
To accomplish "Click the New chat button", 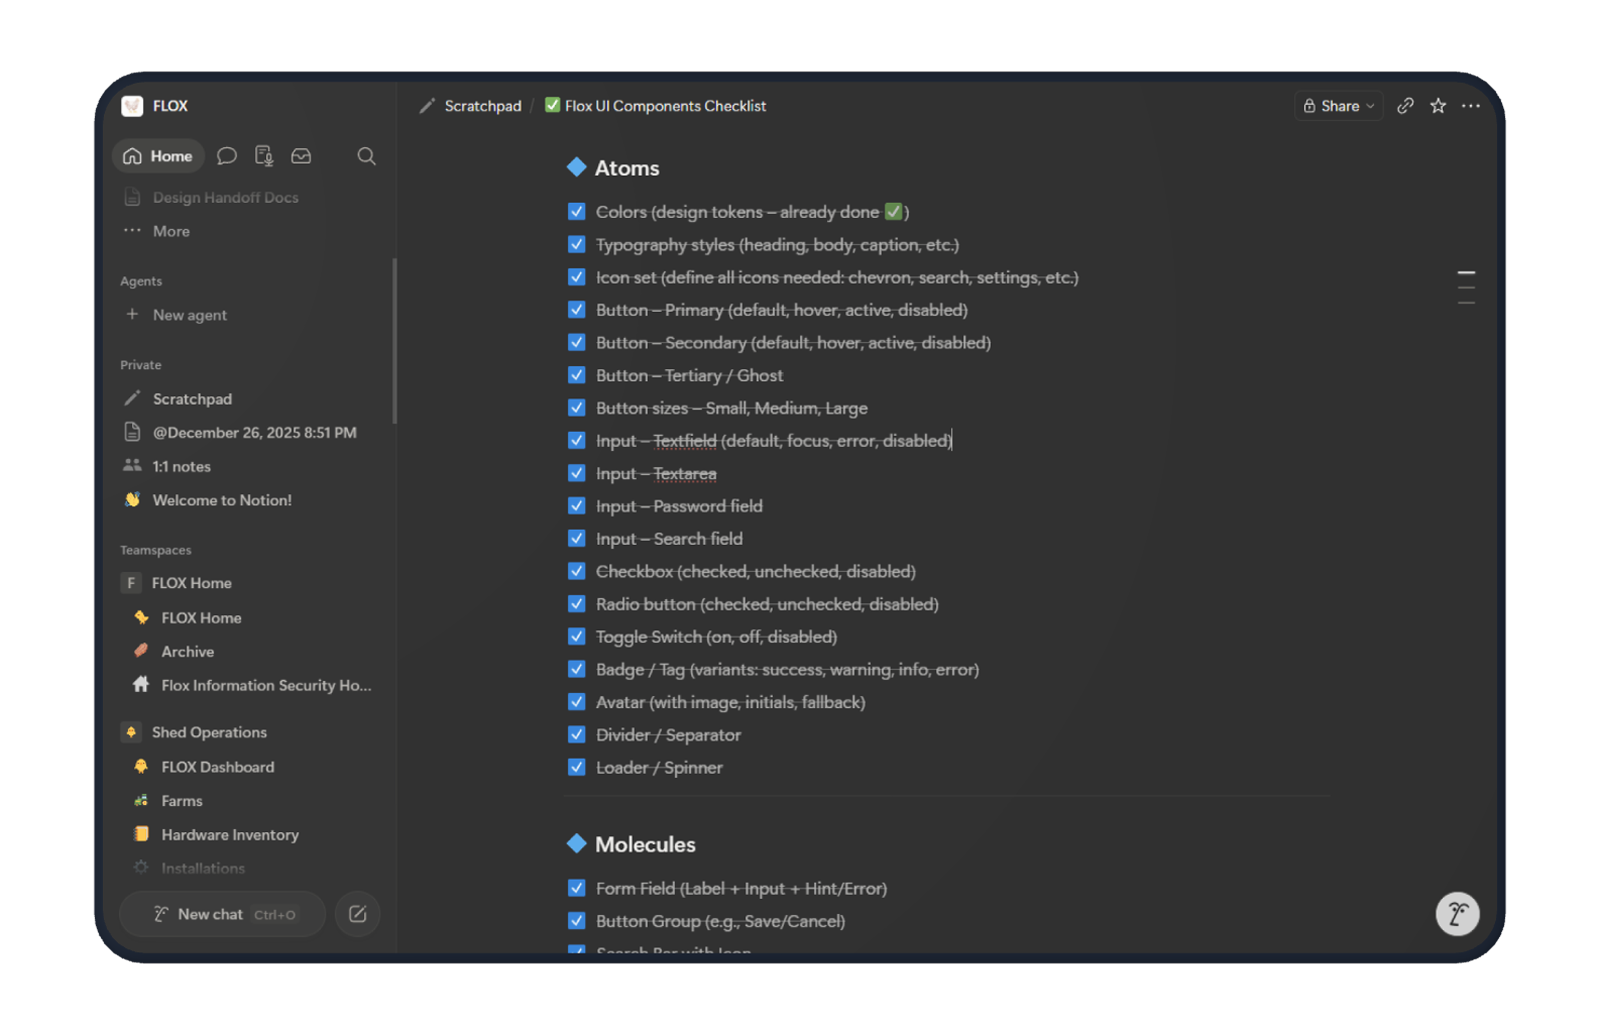I will point(223,914).
